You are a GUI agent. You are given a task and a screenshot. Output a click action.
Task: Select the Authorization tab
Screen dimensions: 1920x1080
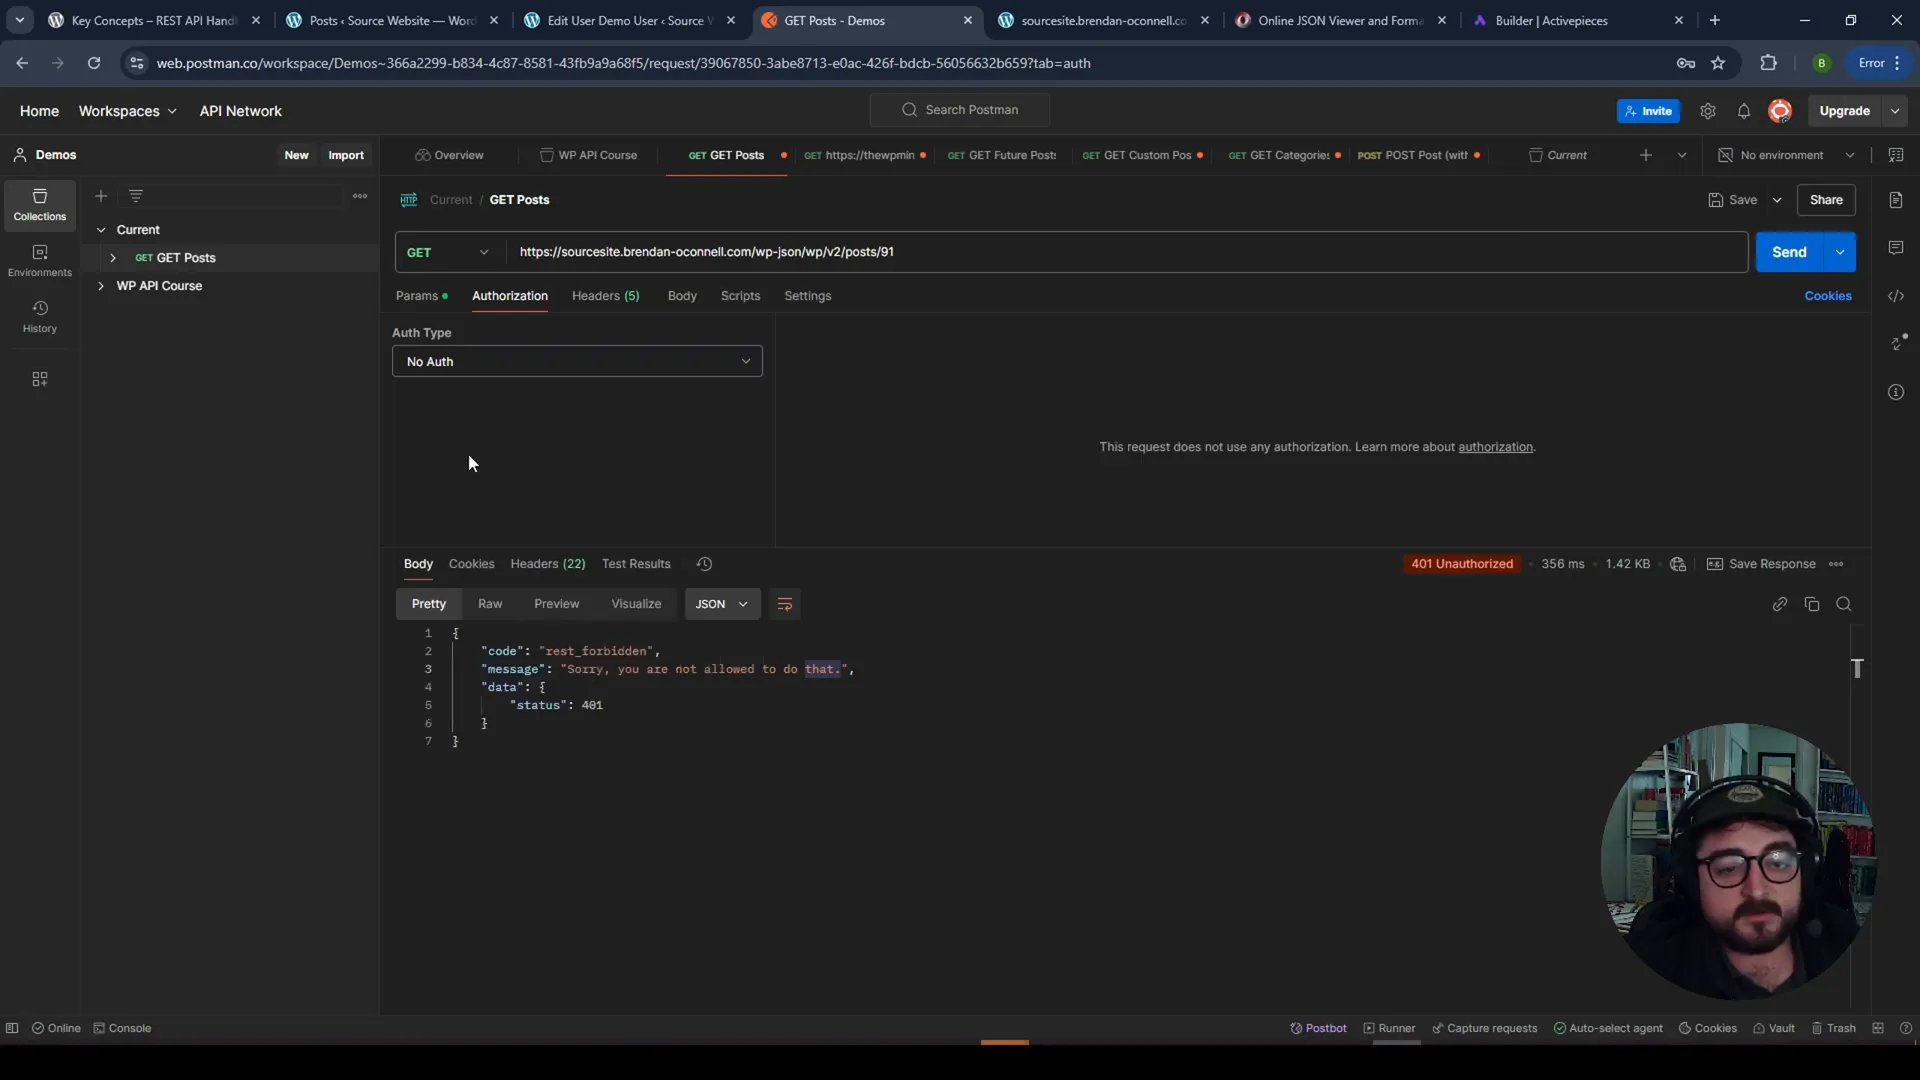pyautogui.click(x=509, y=295)
